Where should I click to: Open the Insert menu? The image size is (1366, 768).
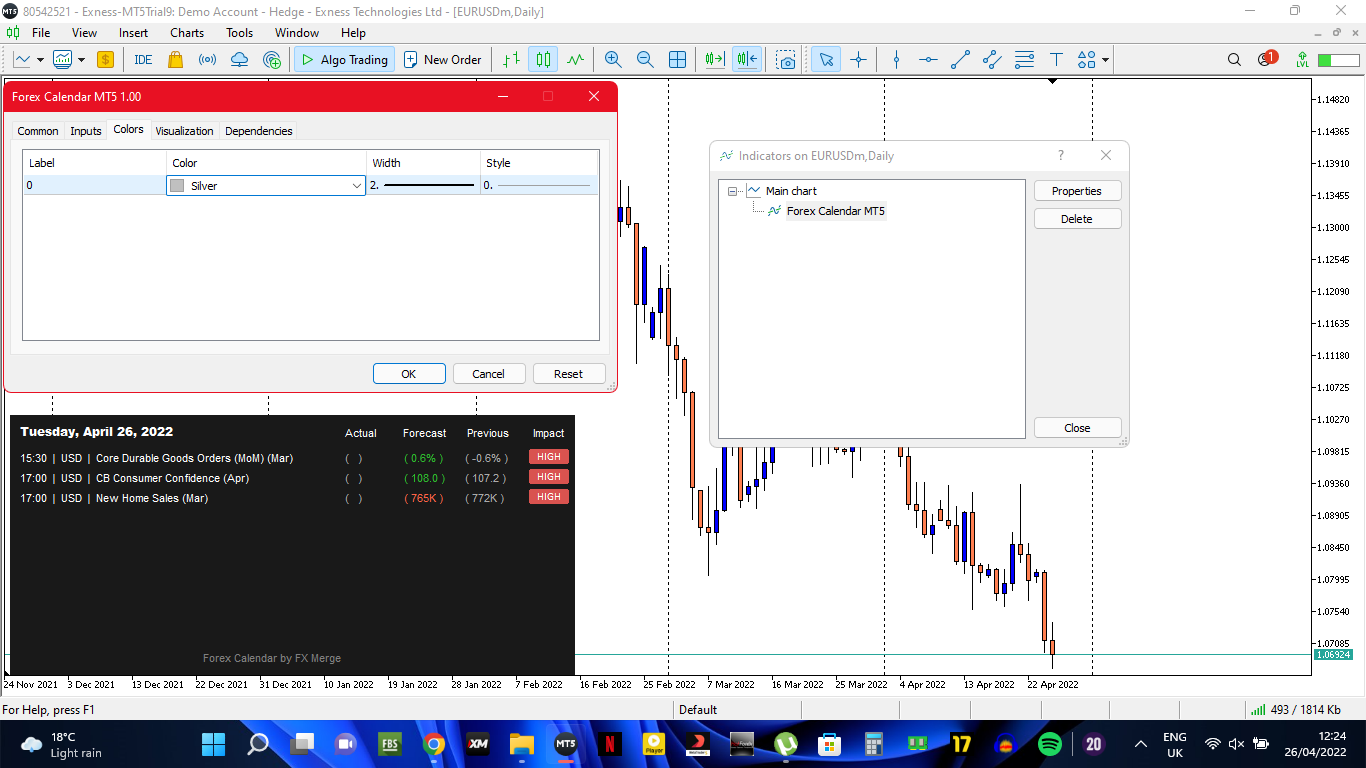click(x=133, y=33)
